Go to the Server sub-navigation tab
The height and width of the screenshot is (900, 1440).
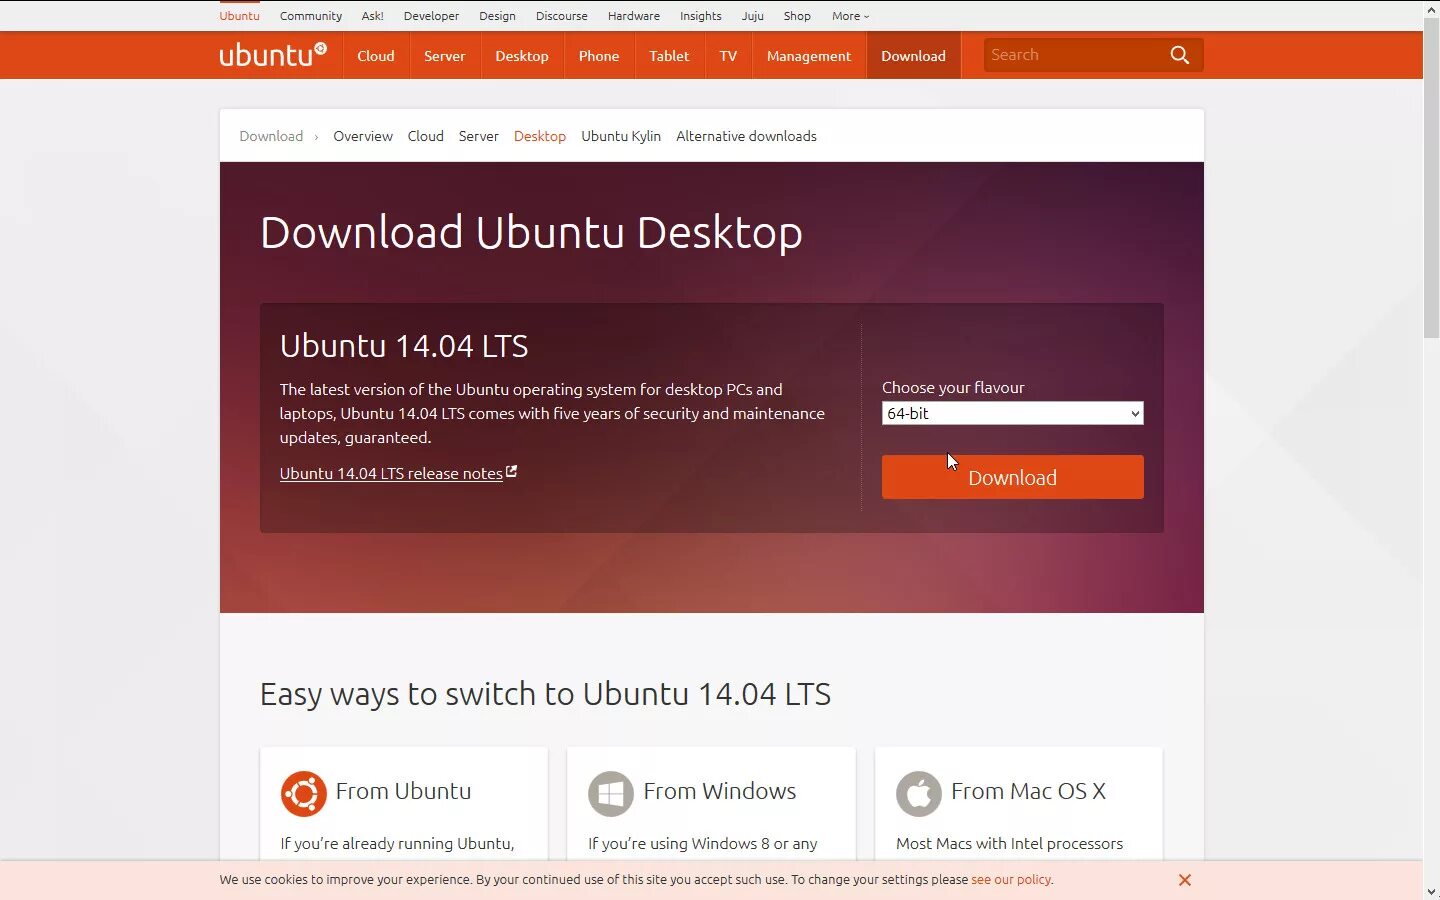click(478, 136)
